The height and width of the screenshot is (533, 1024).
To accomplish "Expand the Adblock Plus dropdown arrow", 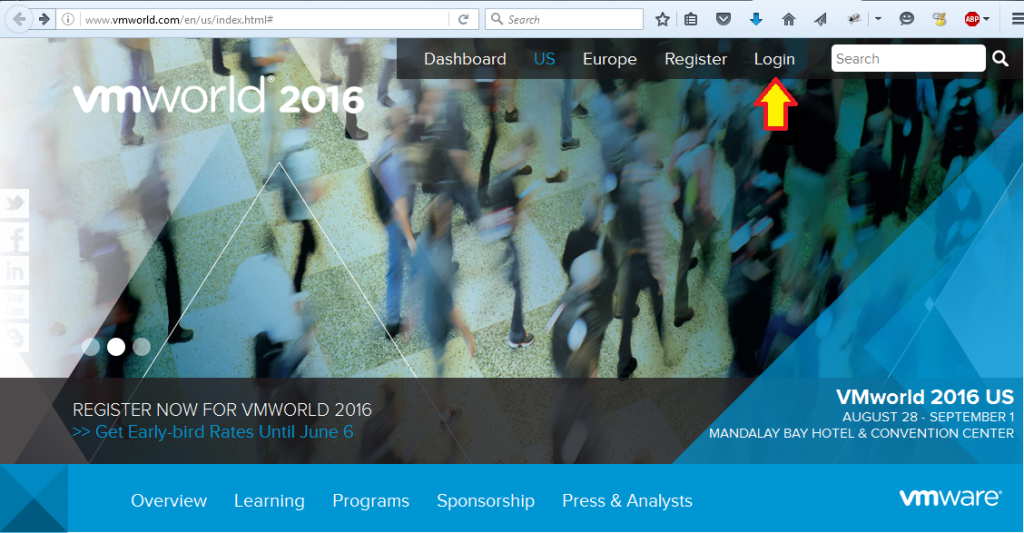I will pyautogui.click(x=987, y=19).
